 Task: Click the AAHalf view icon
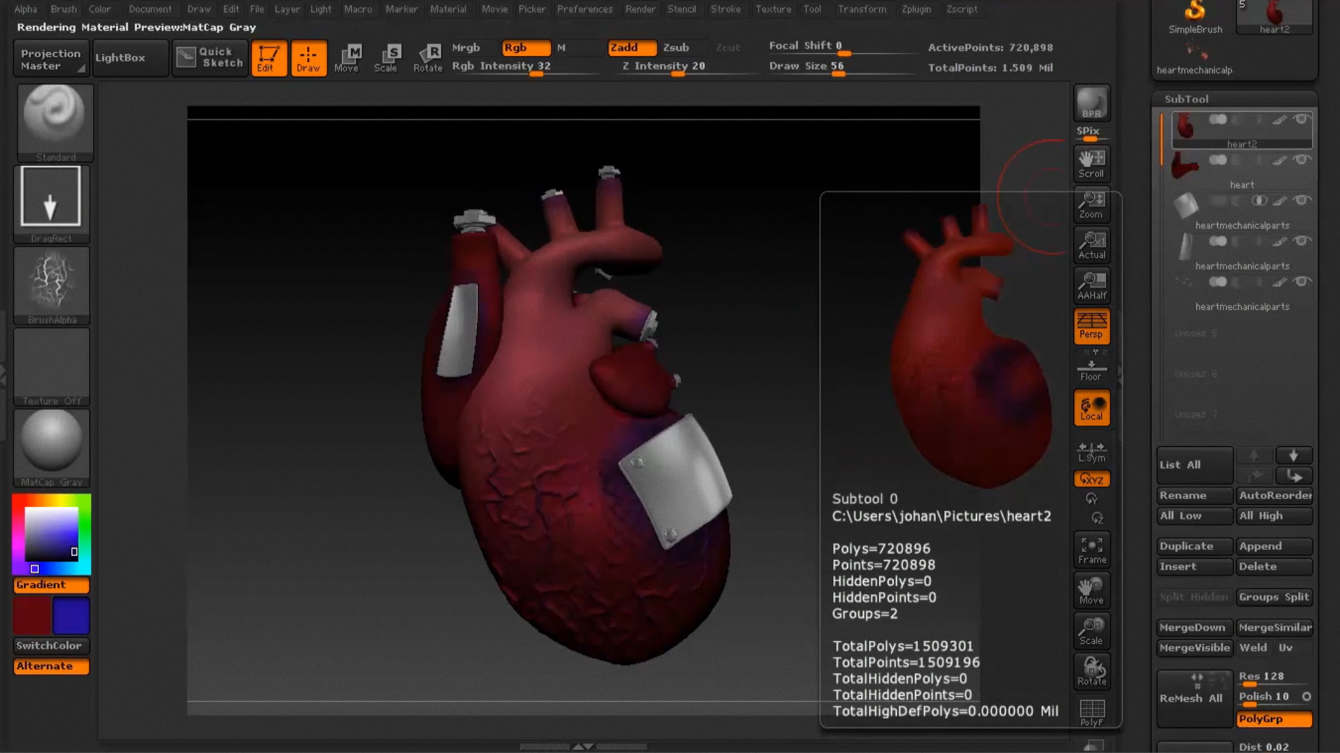pos(1091,285)
